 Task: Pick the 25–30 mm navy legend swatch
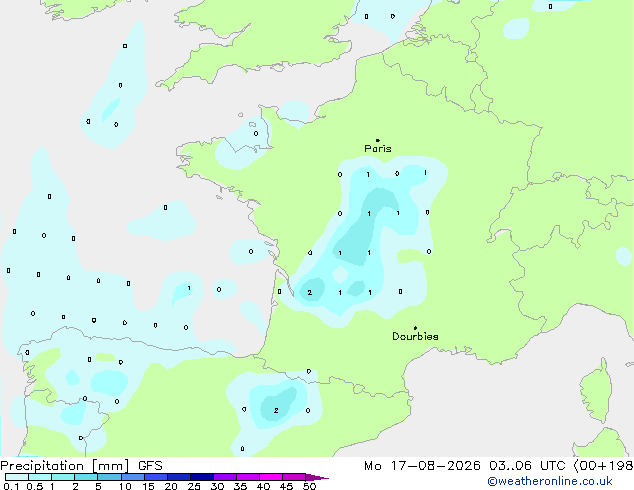click(202, 477)
